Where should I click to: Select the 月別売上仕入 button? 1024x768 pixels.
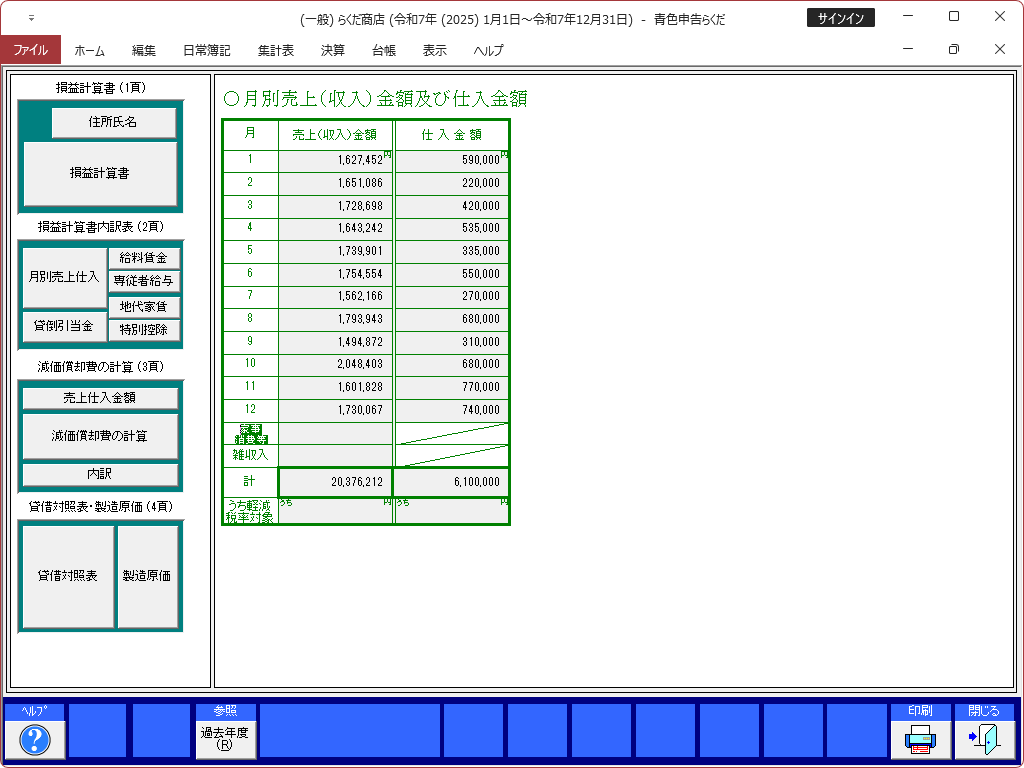(63, 277)
